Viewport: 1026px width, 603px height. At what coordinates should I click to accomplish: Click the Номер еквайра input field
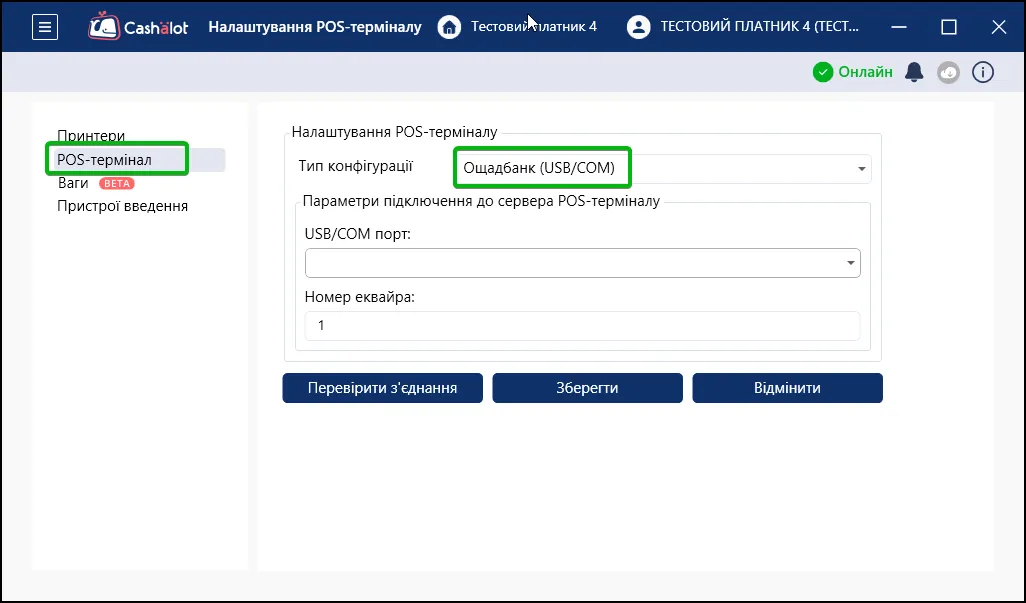pos(582,326)
